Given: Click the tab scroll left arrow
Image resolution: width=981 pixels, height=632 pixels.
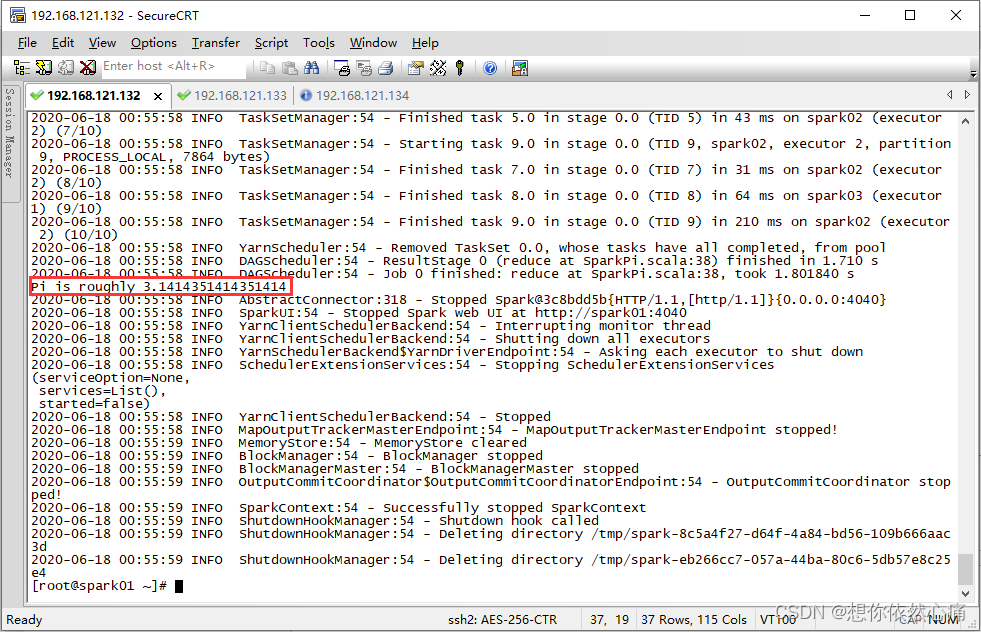Looking at the screenshot, I should coord(950,94).
